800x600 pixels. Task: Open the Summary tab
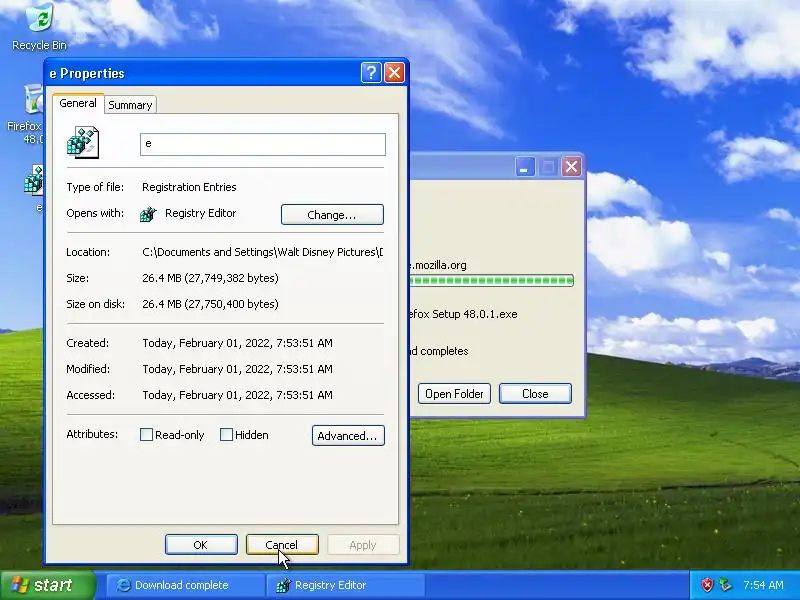coord(130,105)
